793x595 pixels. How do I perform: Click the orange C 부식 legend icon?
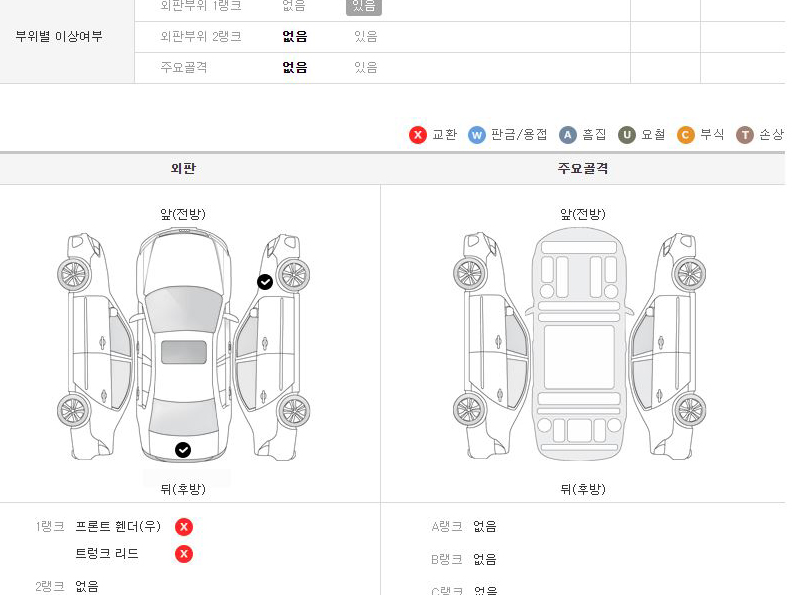(685, 135)
